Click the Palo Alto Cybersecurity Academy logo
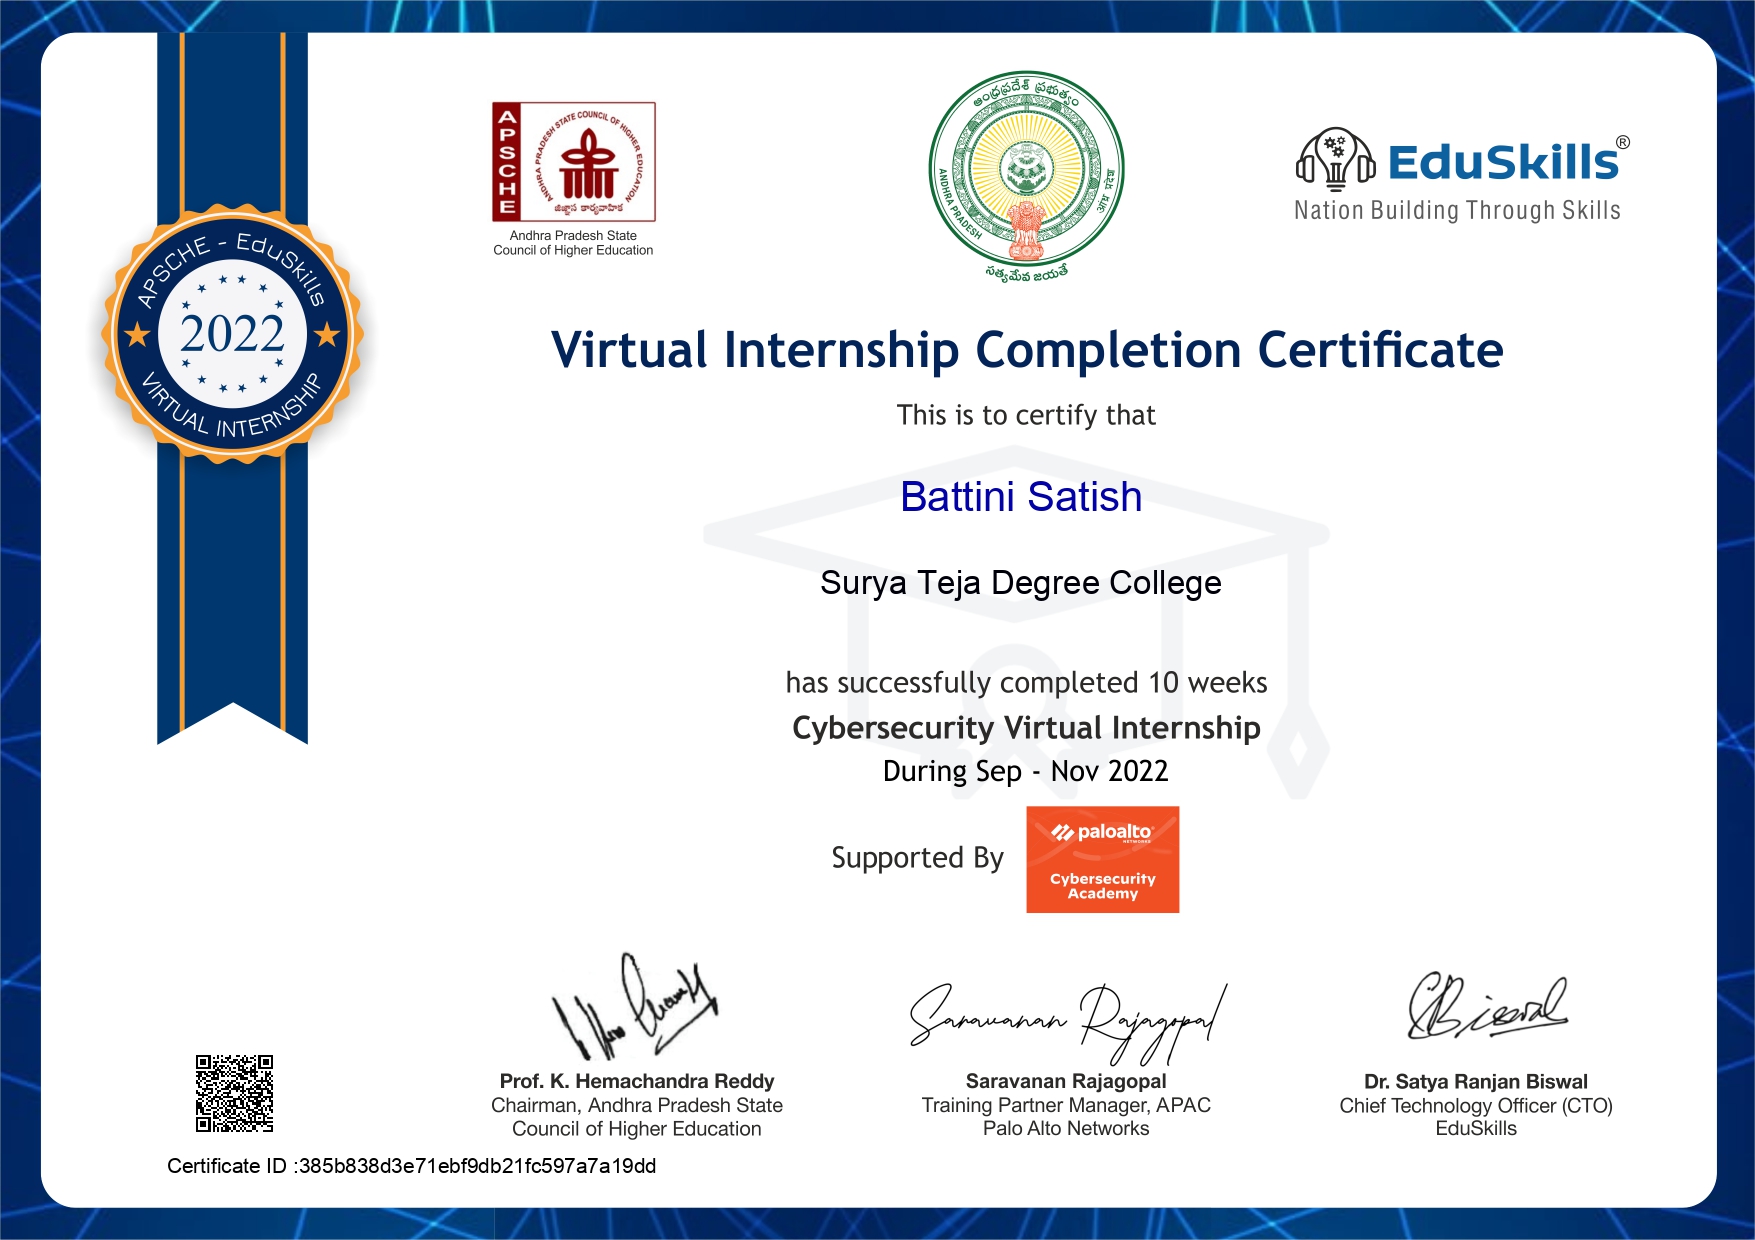Screen dimensions: 1755x1240 [1102, 859]
